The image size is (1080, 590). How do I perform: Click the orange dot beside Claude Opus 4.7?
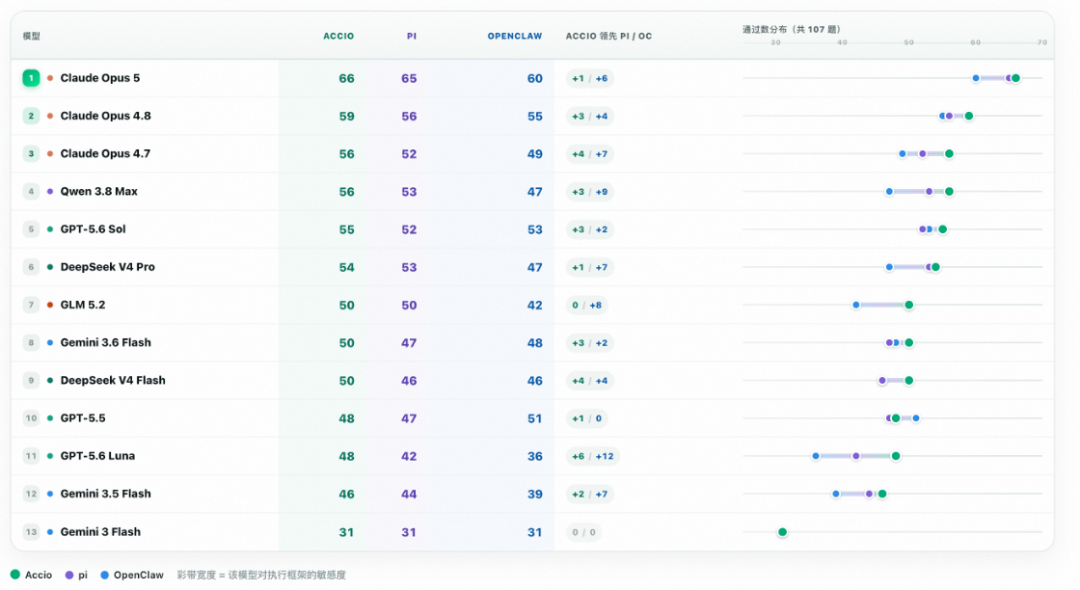click(x=50, y=154)
